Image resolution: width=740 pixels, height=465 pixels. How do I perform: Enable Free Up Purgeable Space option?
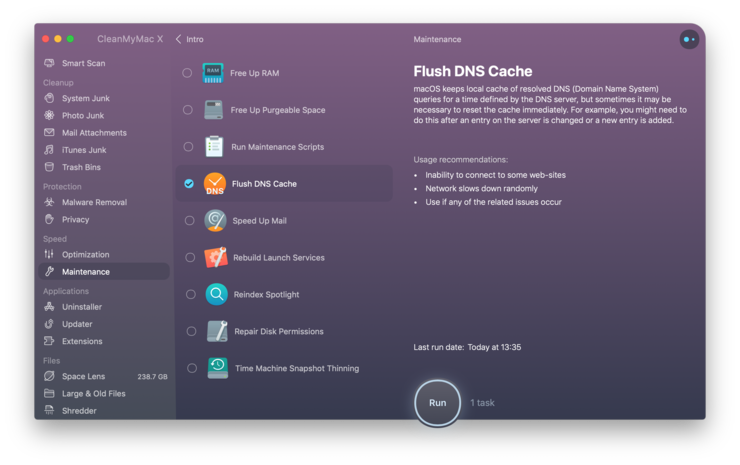pos(188,110)
